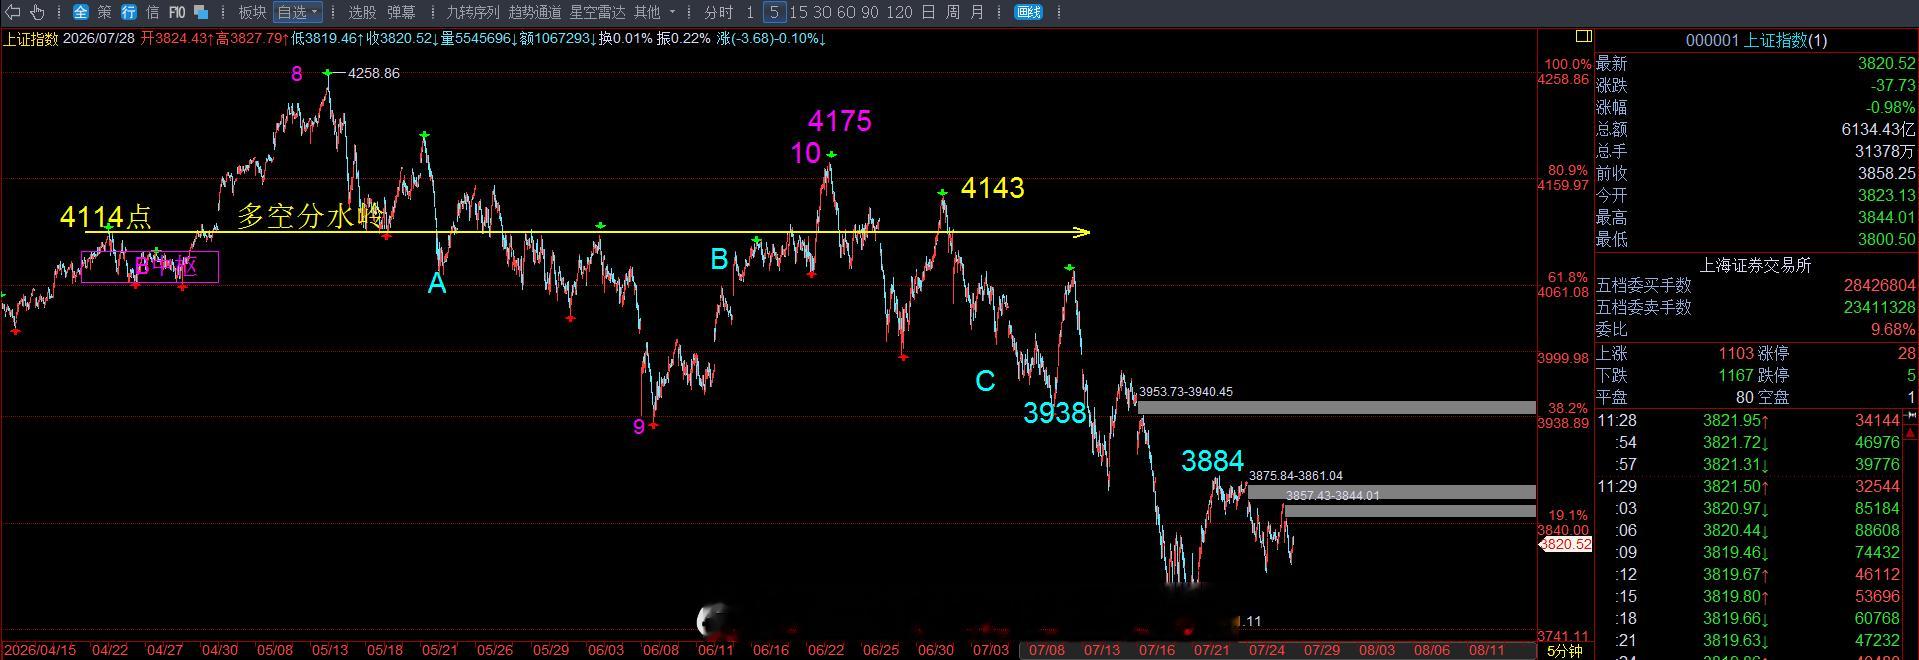Click the 下跌 count 1167
Viewport: 1919px width, 660px height.
(x=1736, y=375)
